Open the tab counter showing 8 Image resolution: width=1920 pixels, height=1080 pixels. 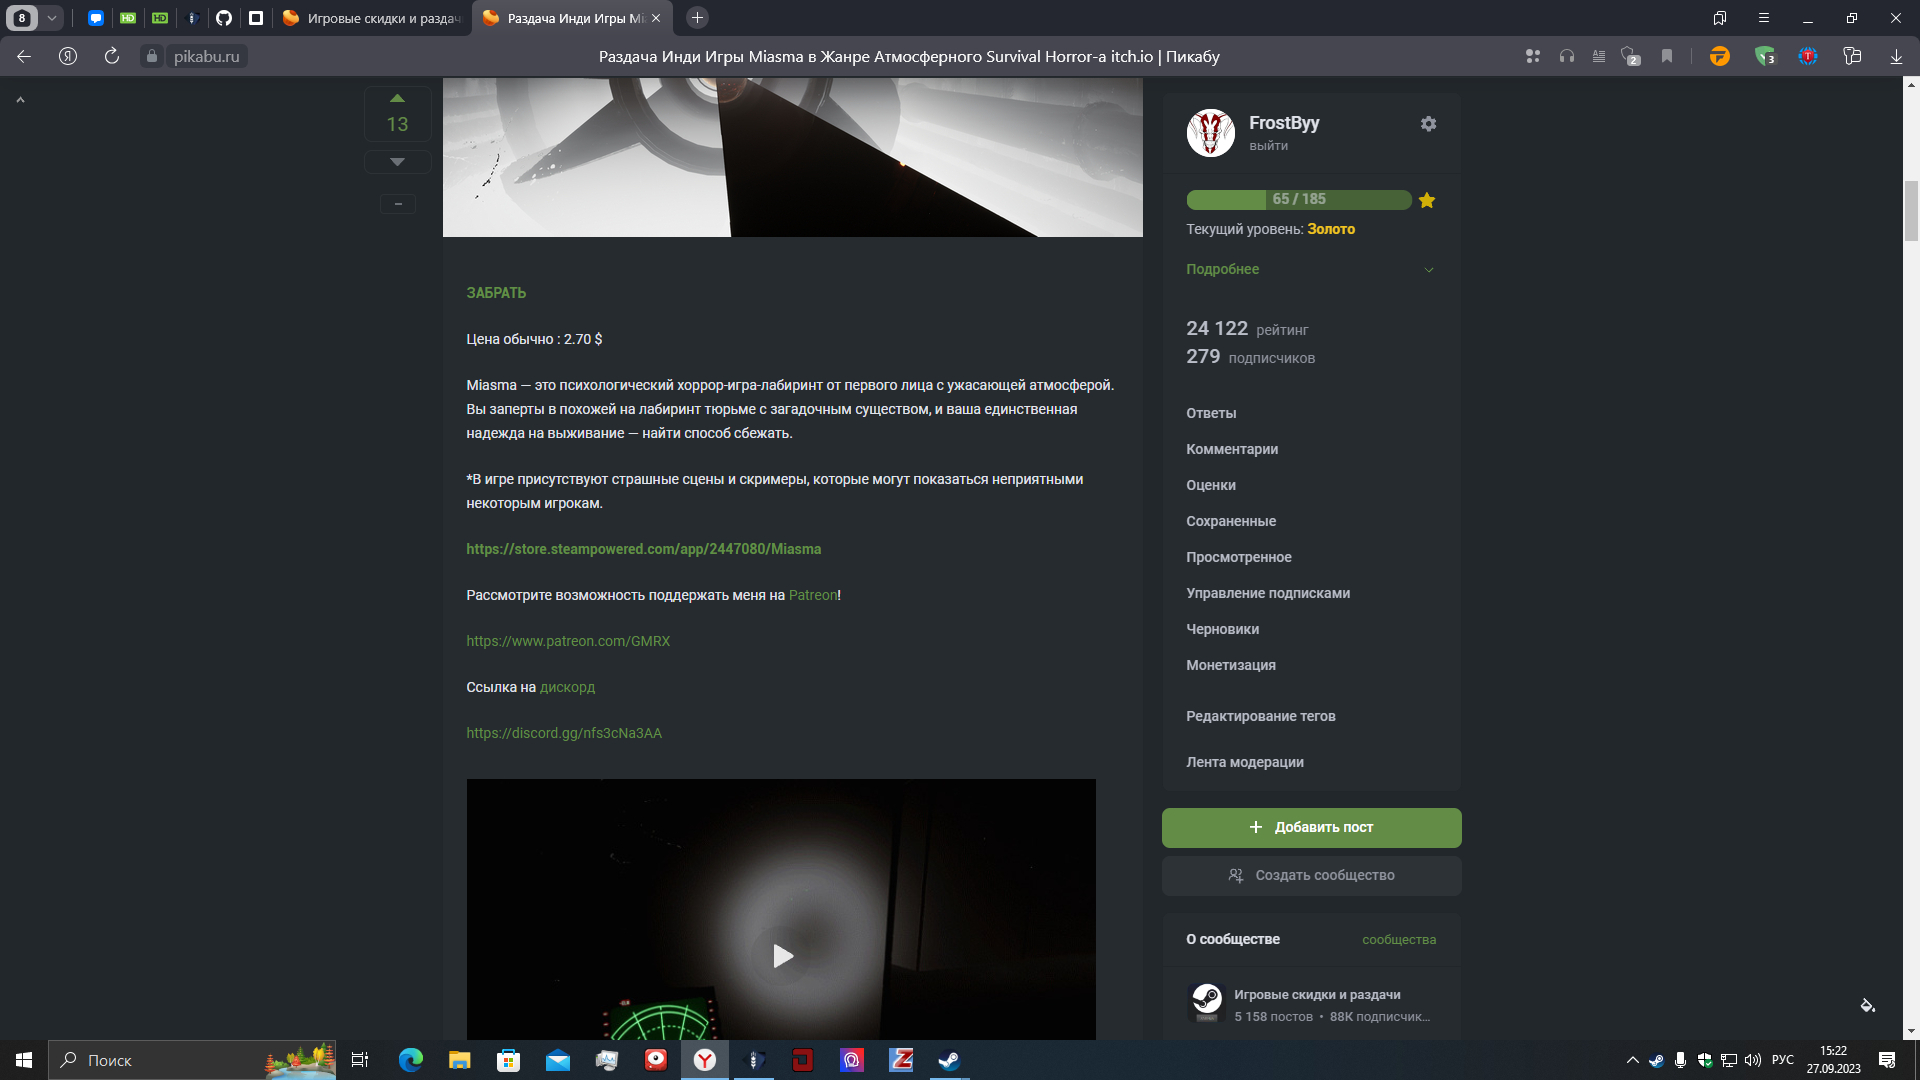(x=22, y=18)
